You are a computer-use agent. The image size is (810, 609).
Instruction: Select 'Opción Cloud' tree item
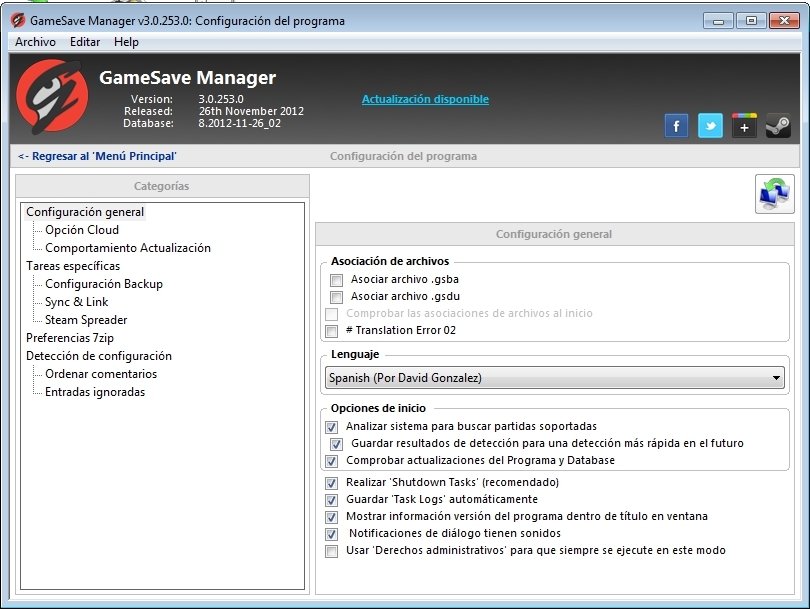(x=82, y=230)
